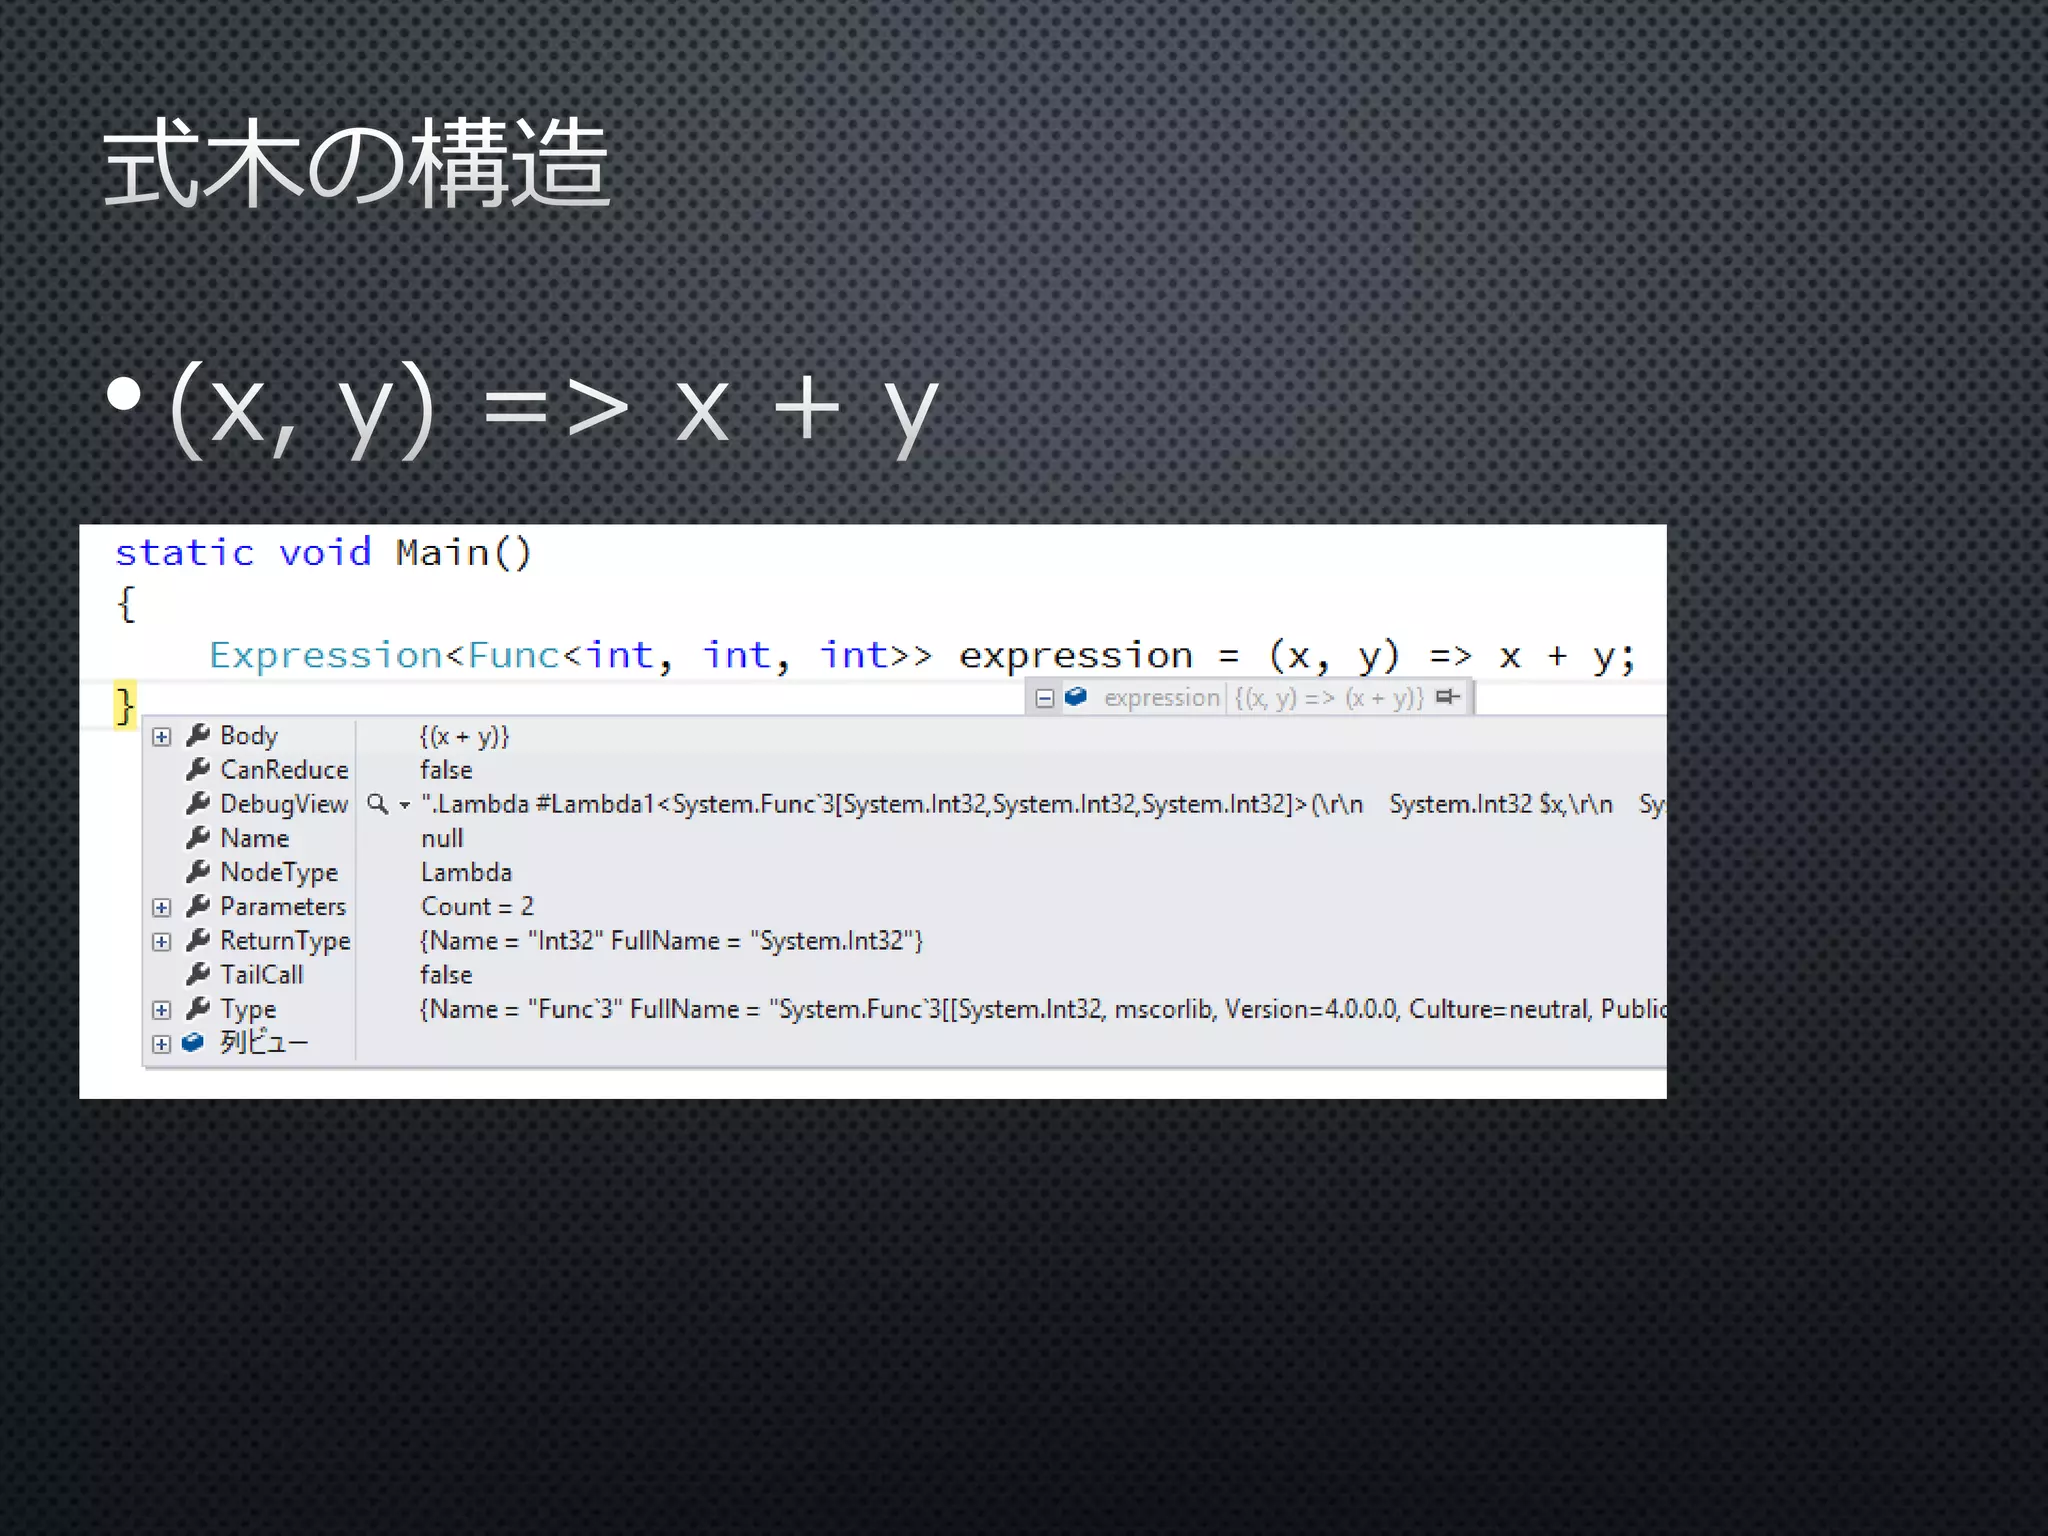Click the blue cube icon beside 列ビュー
Image resolution: width=2048 pixels, height=1536 pixels.
click(x=193, y=1042)
